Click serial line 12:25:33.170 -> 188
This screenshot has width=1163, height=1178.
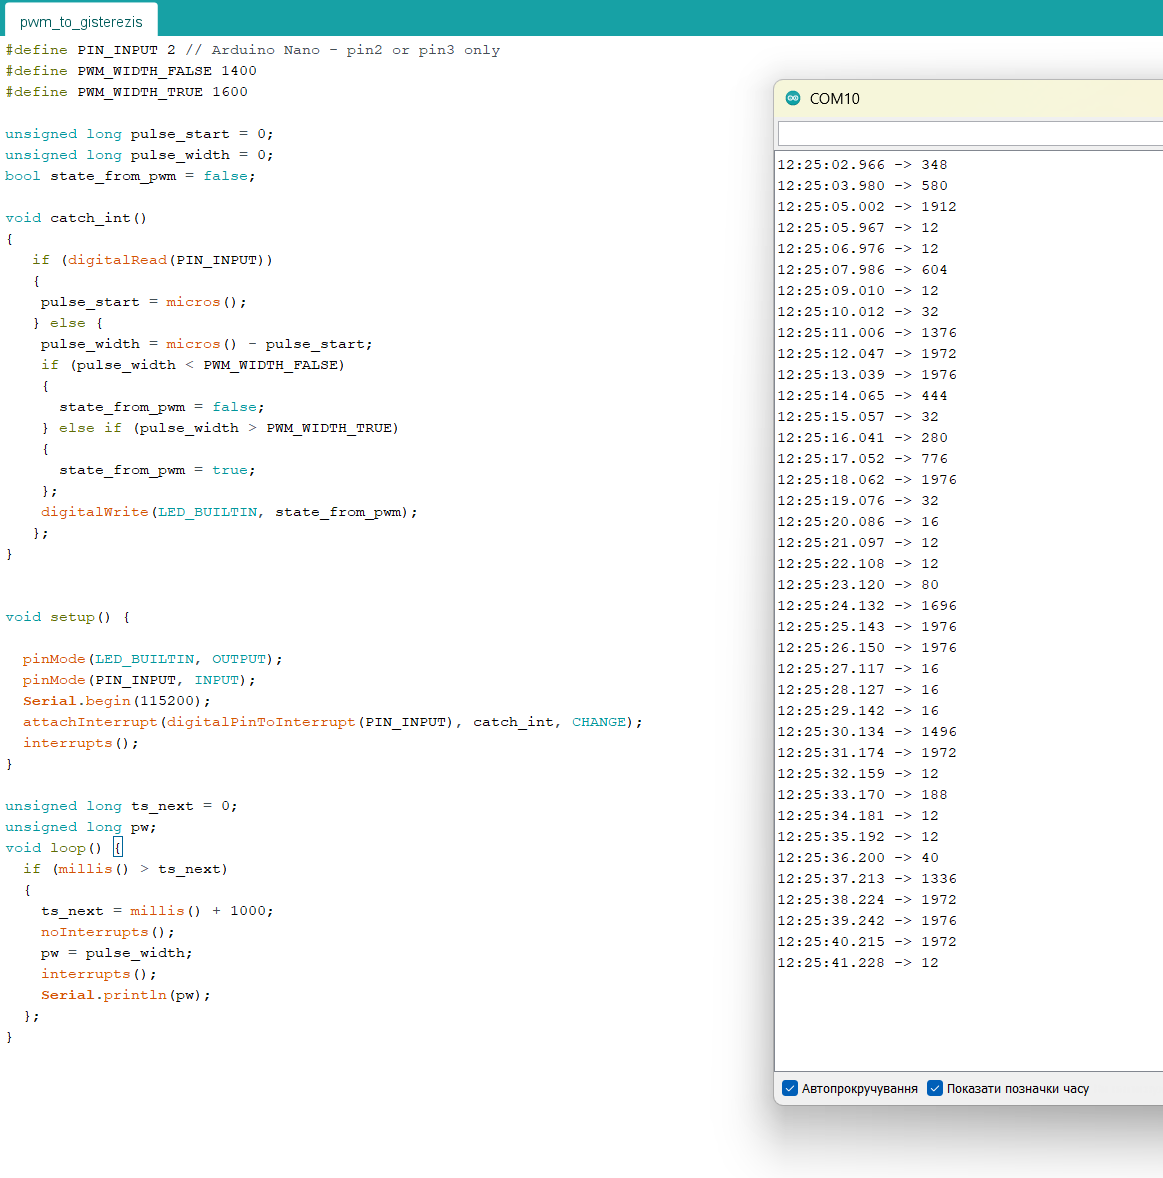click(x=862, y=795)
